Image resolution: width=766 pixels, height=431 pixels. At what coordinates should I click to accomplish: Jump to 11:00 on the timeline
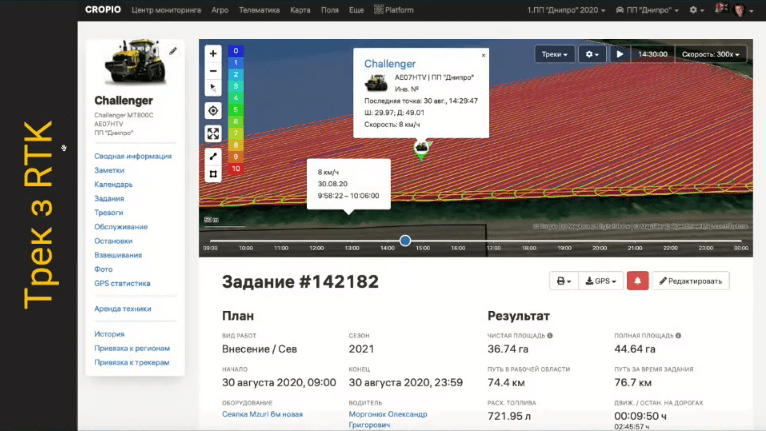click(281, 248)
